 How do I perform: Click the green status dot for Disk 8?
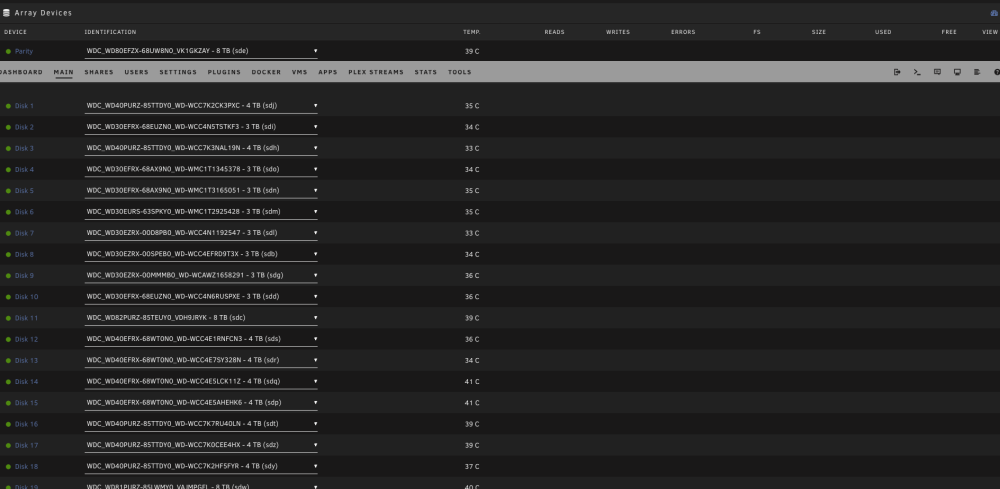[x=8, y=254]
